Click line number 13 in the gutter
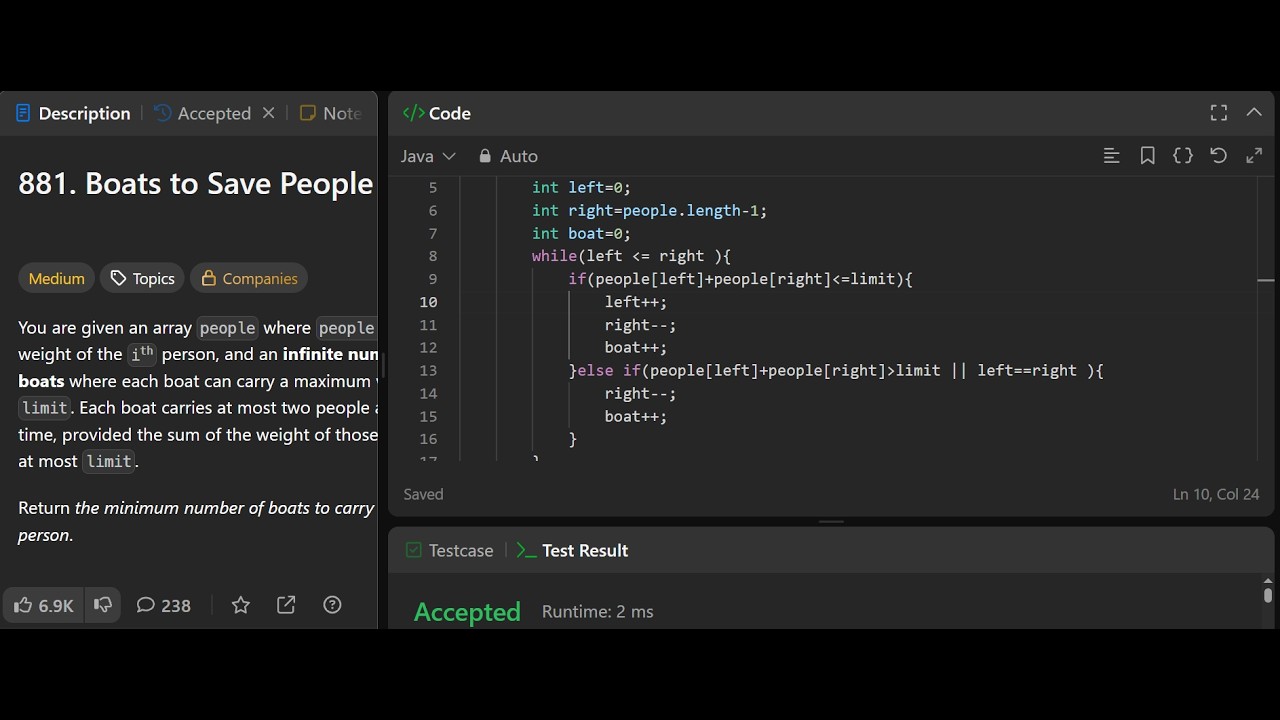The width and height of the screenshot is (1280, 720). [x=428, y=370]
